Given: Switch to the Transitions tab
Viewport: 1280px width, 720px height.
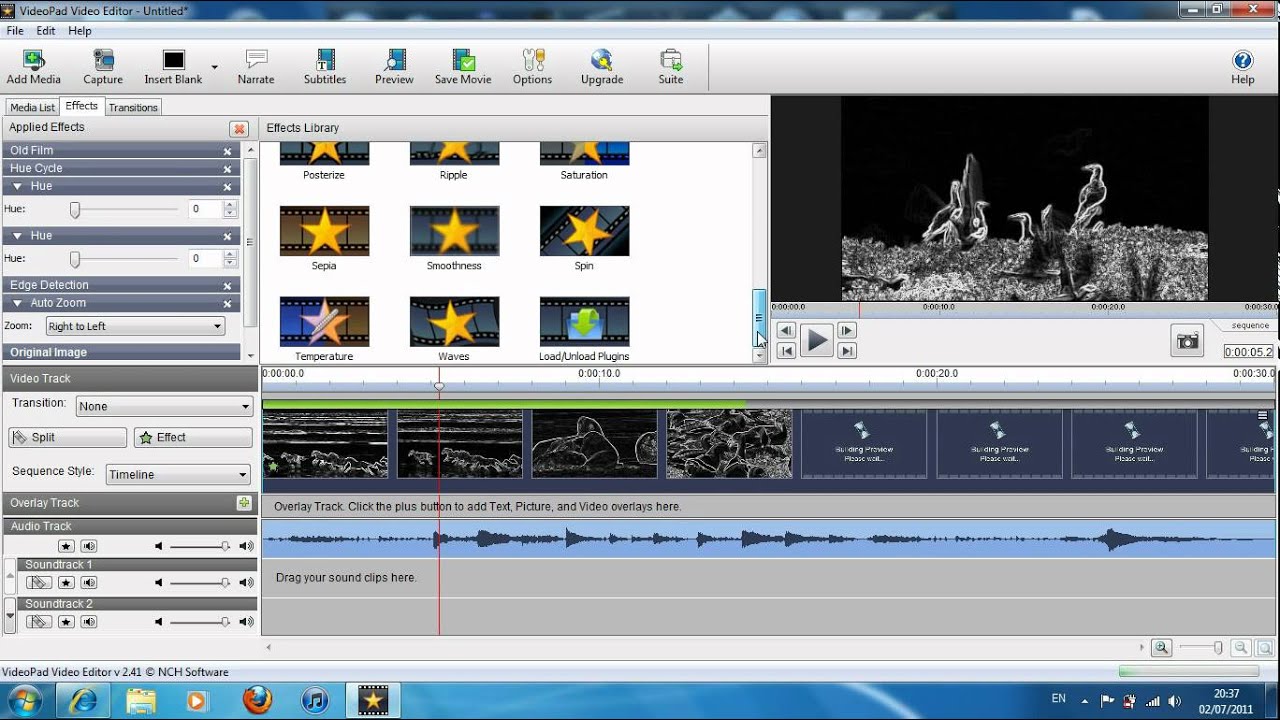Looking at the screenshot, I should [133, 107].
